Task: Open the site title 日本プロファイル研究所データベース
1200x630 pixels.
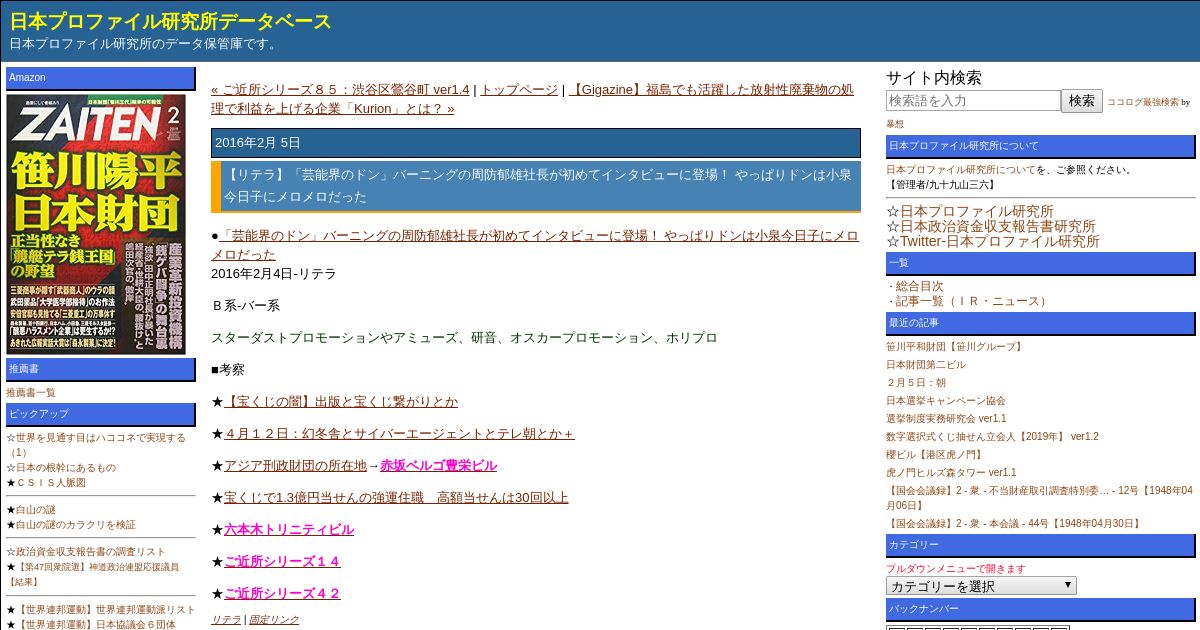Action: 171,21
